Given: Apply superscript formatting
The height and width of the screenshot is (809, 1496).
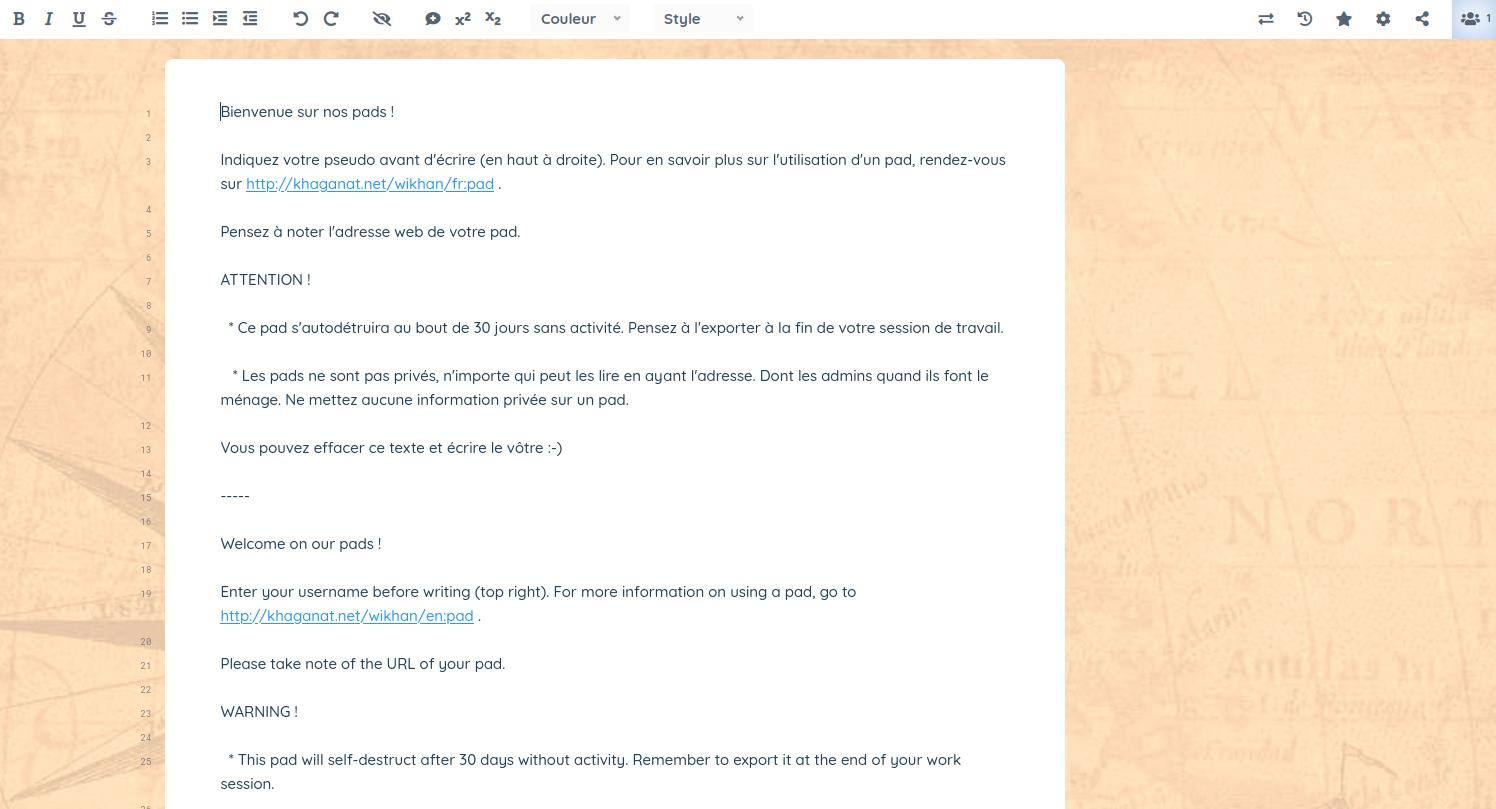Looking at the screenshot, I should point(463,19).
